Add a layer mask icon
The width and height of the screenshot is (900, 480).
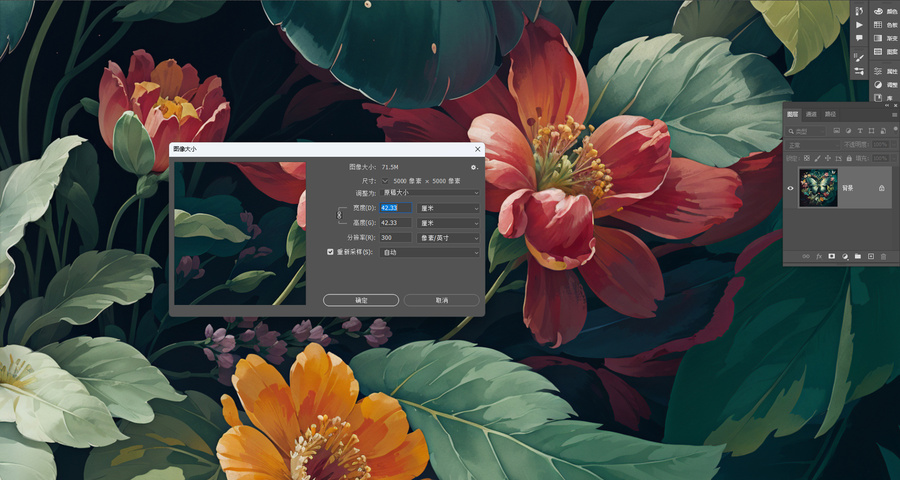(832, 256)
